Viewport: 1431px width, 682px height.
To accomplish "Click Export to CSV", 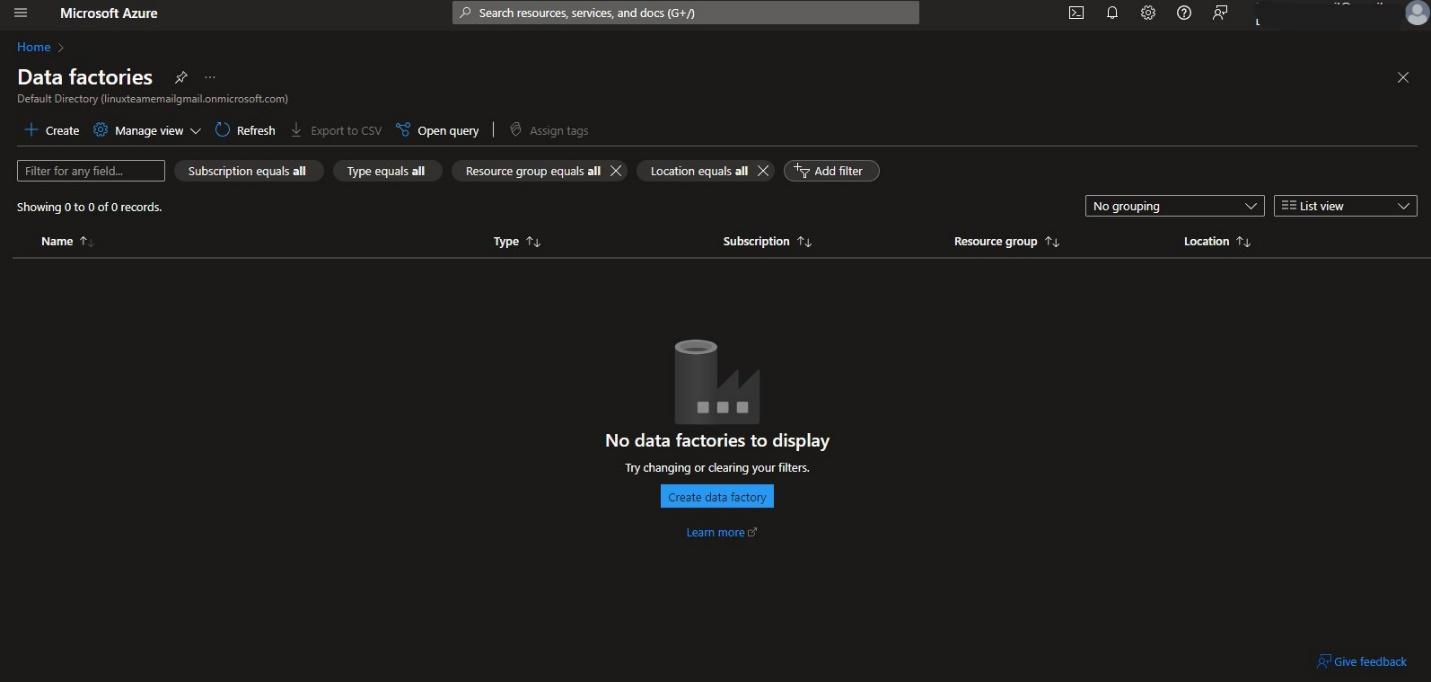I will click(336, 130).
